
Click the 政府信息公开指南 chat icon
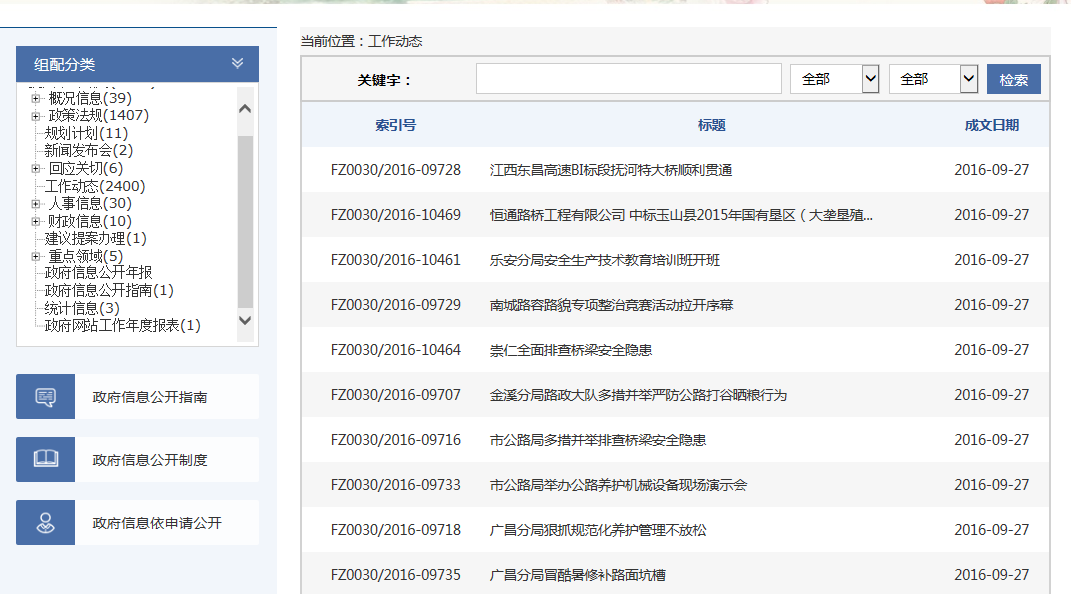tap(45, 397)
